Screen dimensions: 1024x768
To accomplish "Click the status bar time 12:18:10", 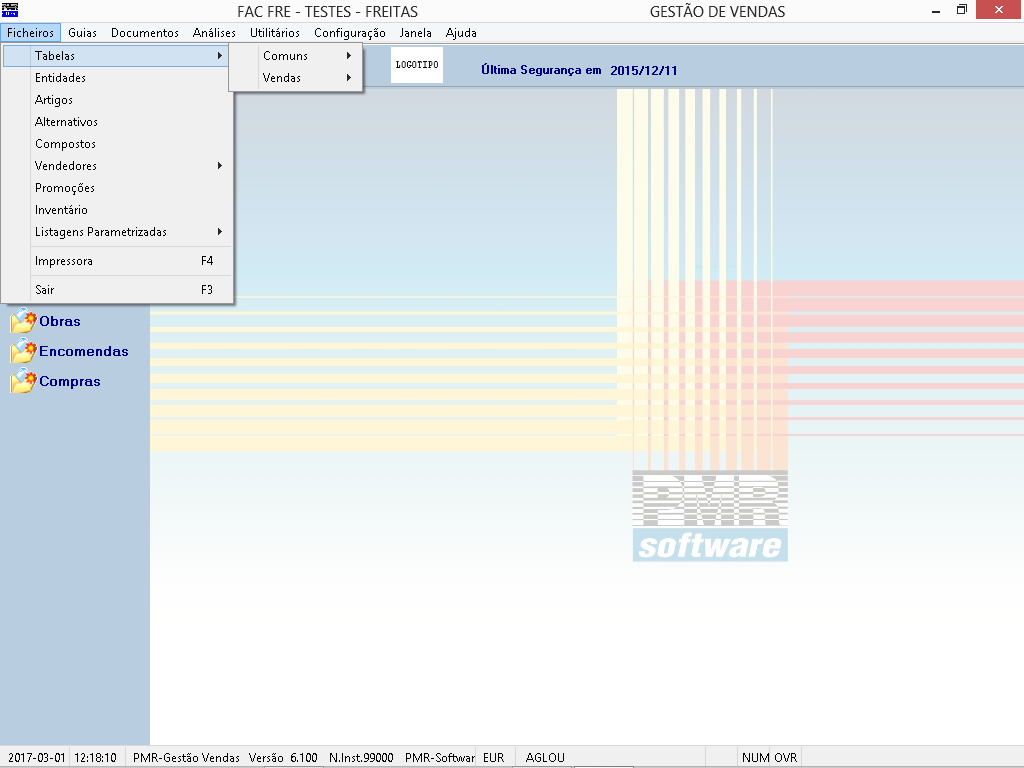I will (95, 758).
